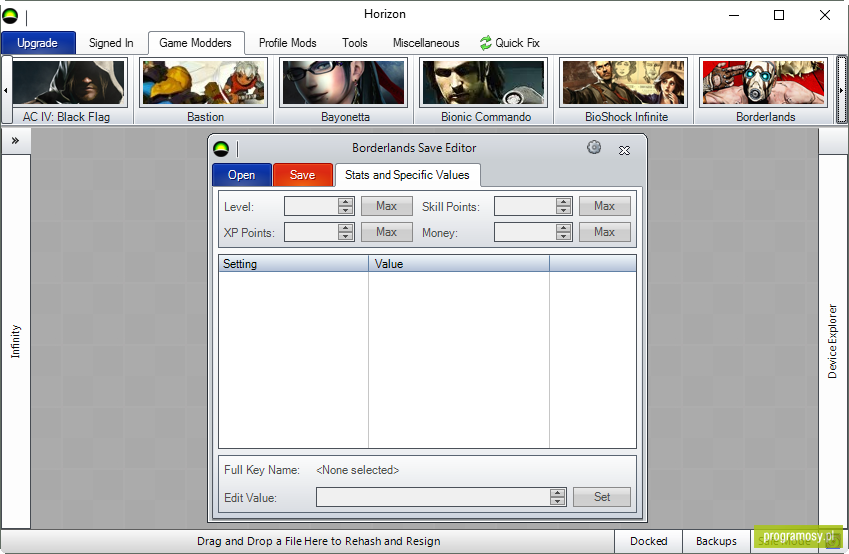Click the Skill Points input field

tap(525, 206)
